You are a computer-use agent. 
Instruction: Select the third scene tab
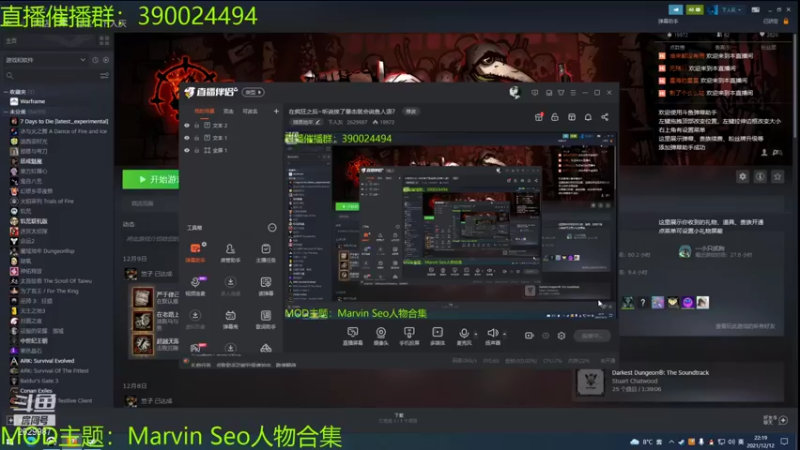(x=249, y=111)
